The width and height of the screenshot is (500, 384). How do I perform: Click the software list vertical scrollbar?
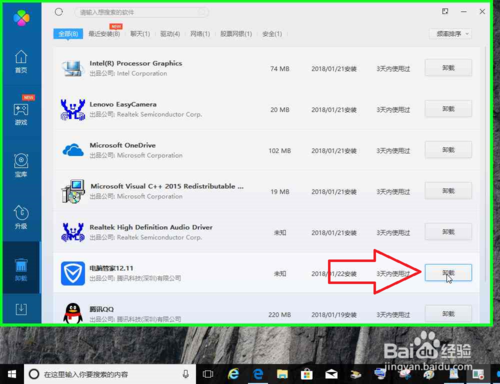click(x=485, y=165)
